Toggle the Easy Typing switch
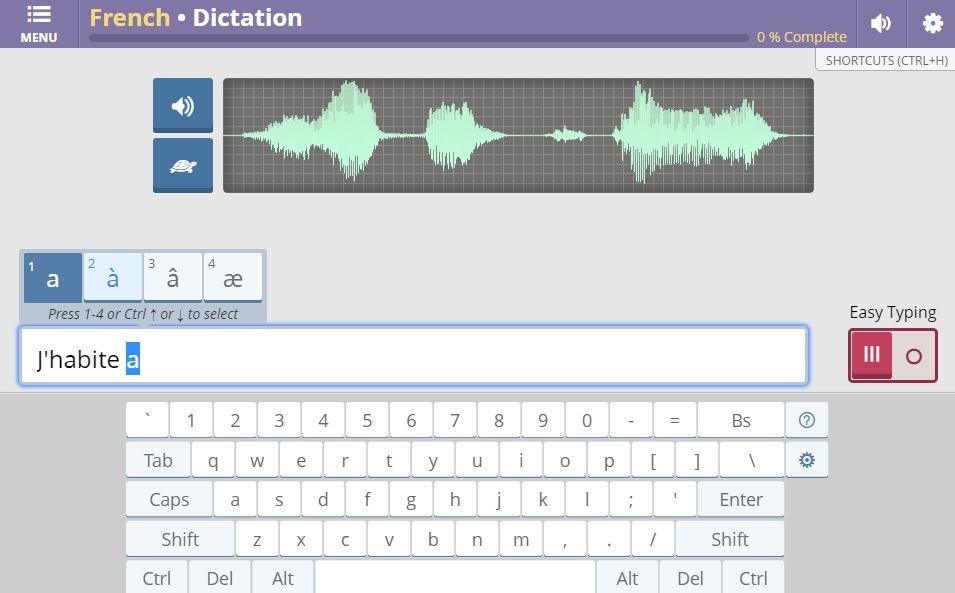The height and width of the screenshot is (593, 955). pos(892,356)
